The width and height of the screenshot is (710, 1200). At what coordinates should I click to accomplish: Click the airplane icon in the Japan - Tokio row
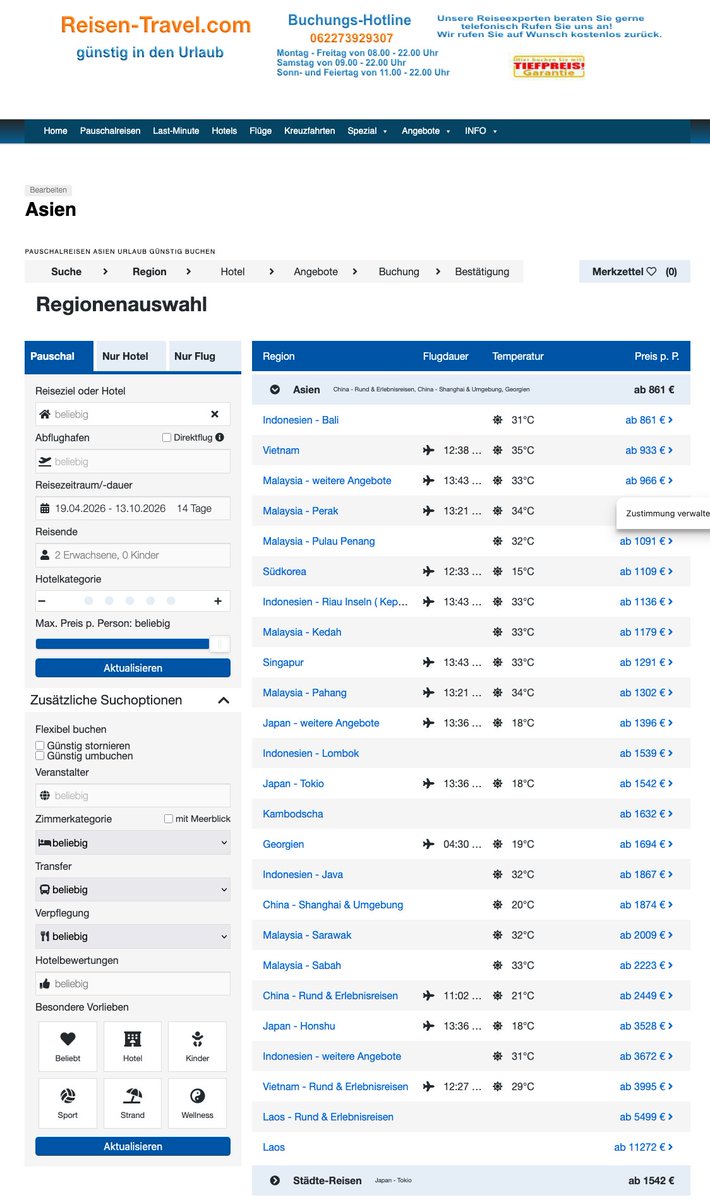429,783
